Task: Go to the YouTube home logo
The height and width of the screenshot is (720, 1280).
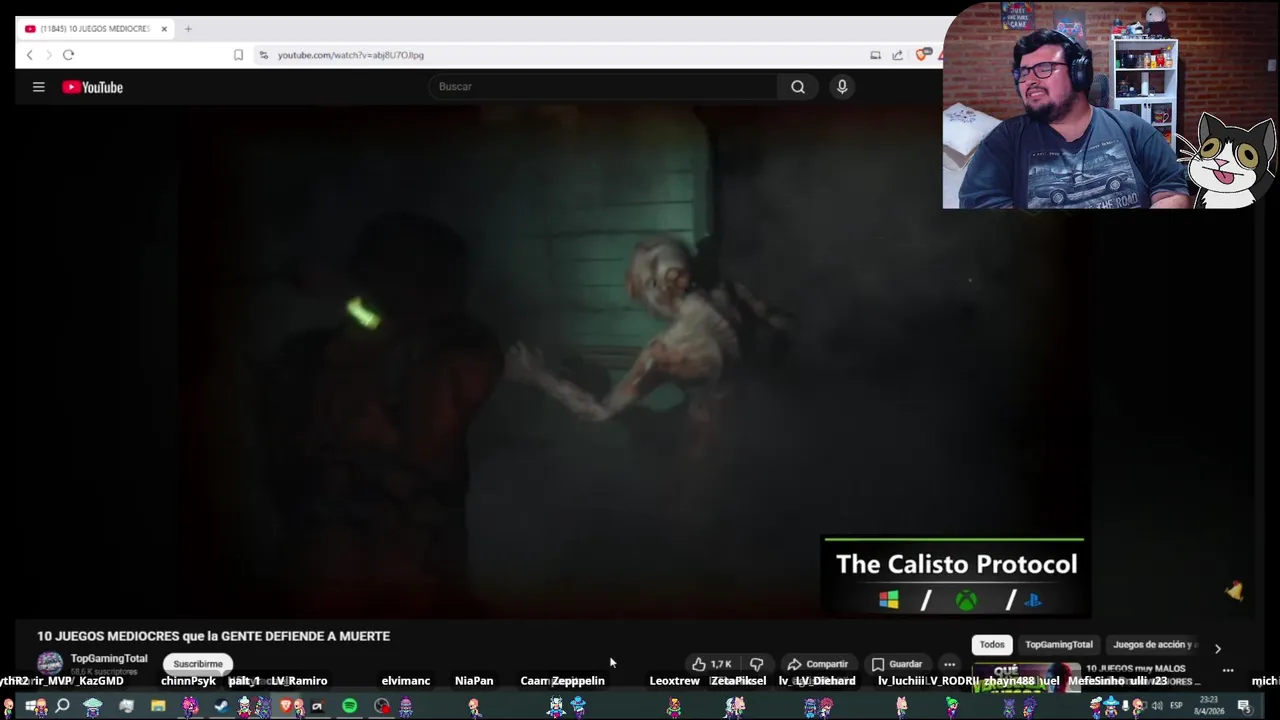Action: click(92, 87)
